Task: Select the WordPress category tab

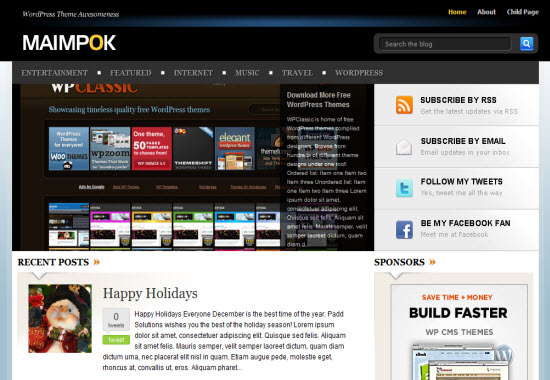Action: (359, 73)
